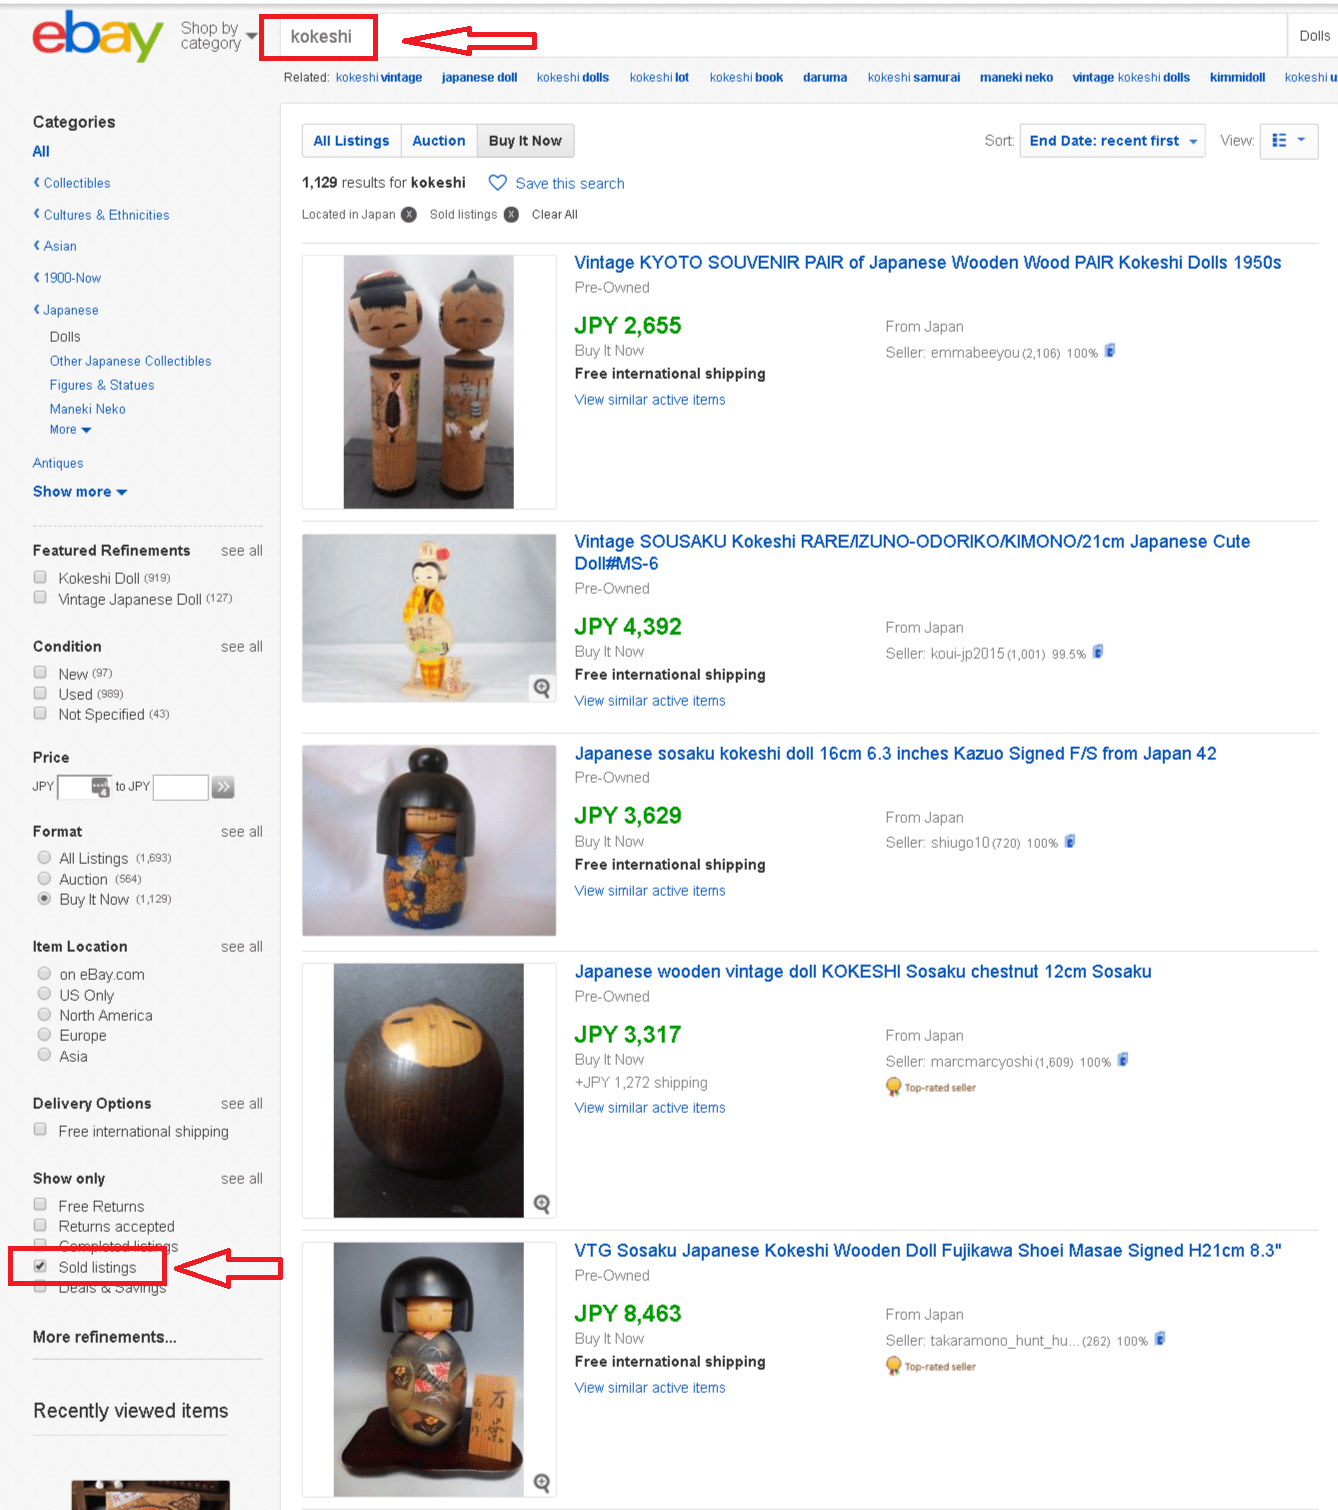Click the eBay logo

(97, 37)
